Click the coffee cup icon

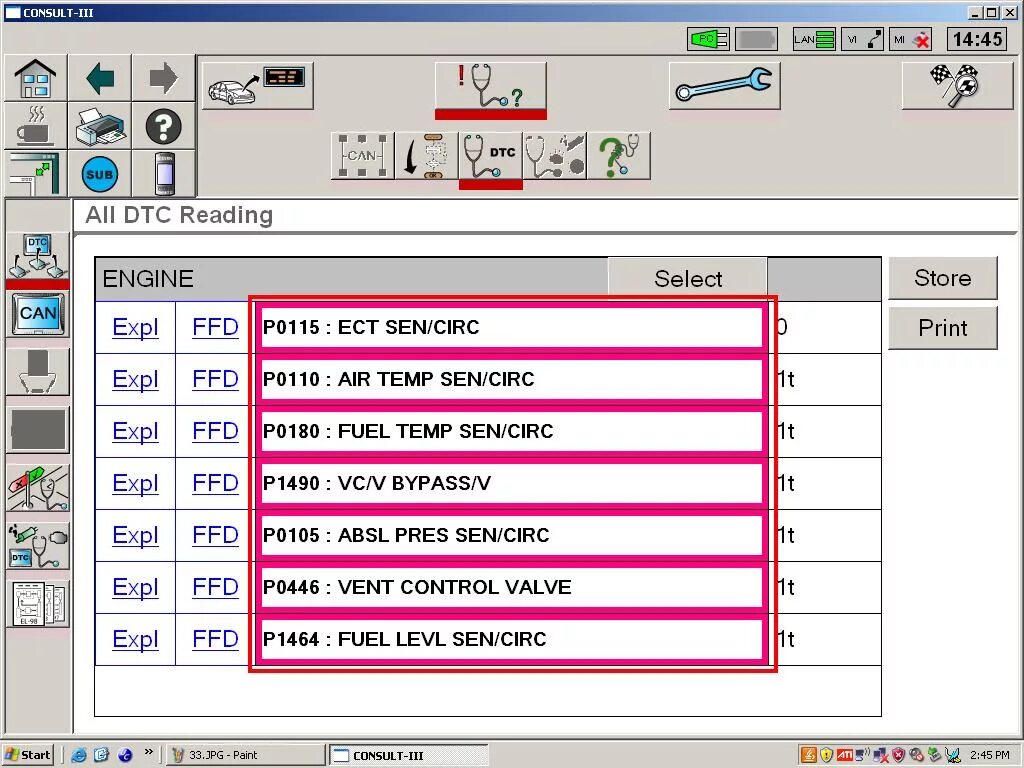point(35,126)
